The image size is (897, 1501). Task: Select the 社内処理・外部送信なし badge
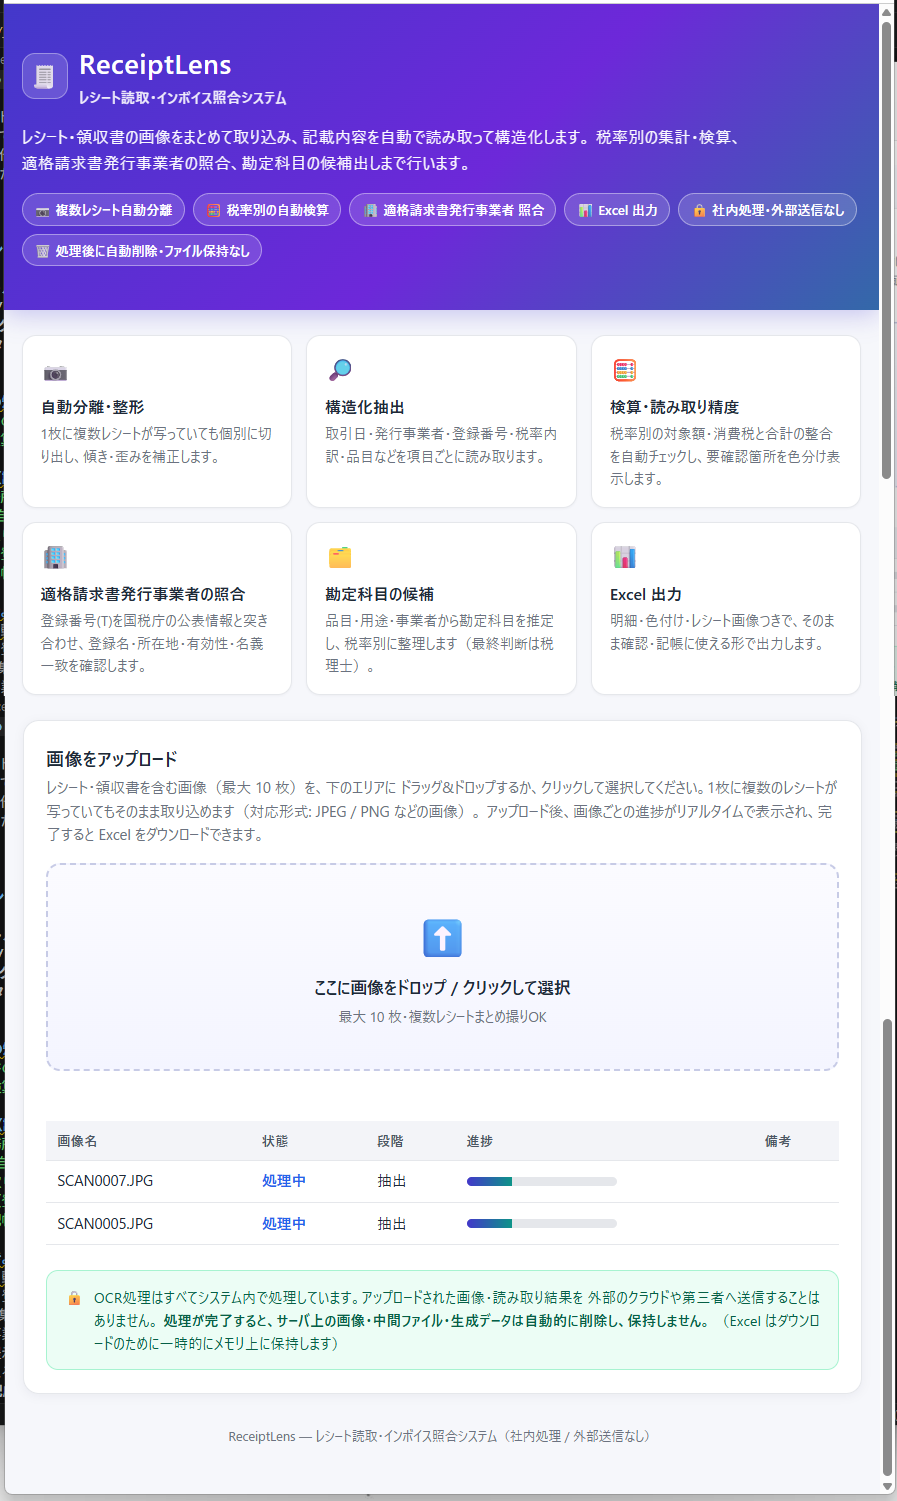pyautogui.click(x=767, y=210)
